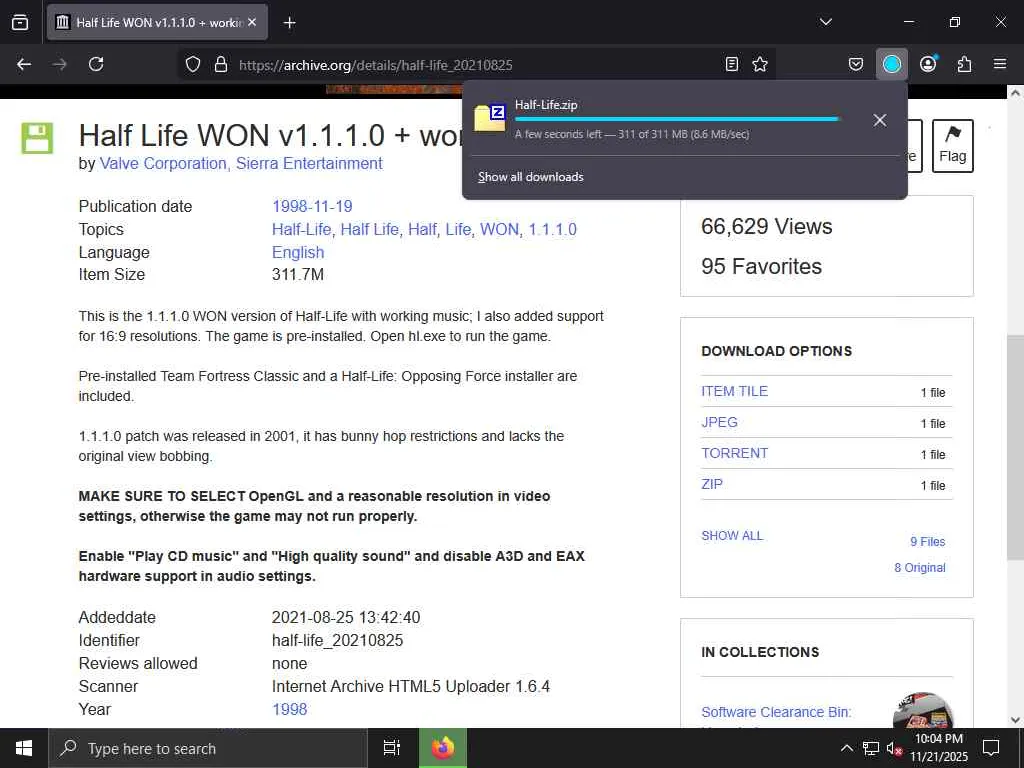Cancel the Half-Life.zip download
1024x768 pixels.
click(880, 120)
